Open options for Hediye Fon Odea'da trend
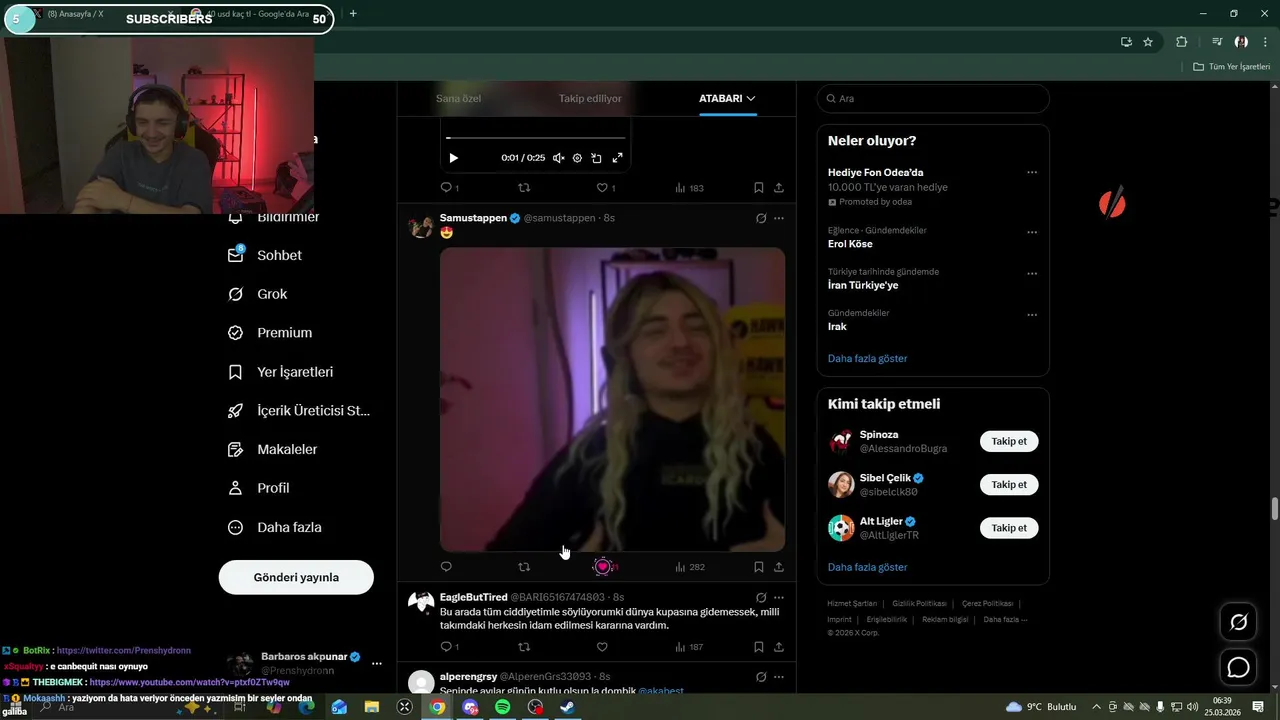 click(x=1032, y=173)
